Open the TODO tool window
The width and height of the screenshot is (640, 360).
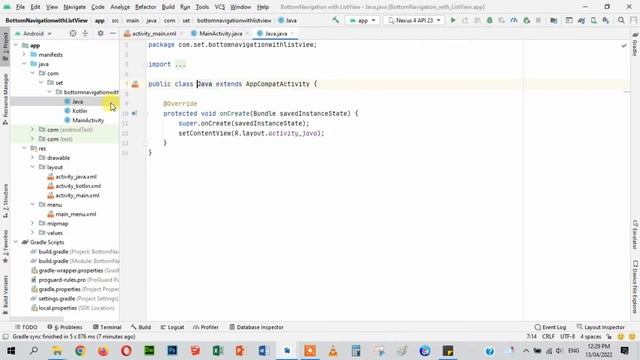26,327
